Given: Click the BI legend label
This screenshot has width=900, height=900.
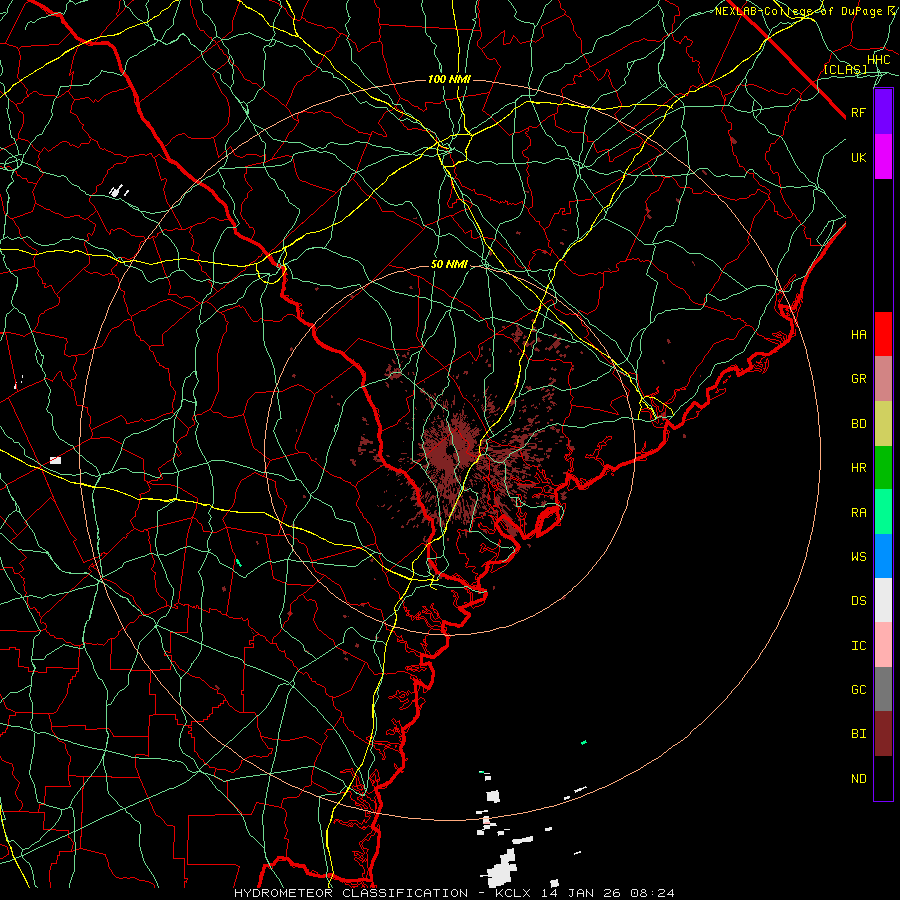Looking at the screenshot, I should pos(859,734).
